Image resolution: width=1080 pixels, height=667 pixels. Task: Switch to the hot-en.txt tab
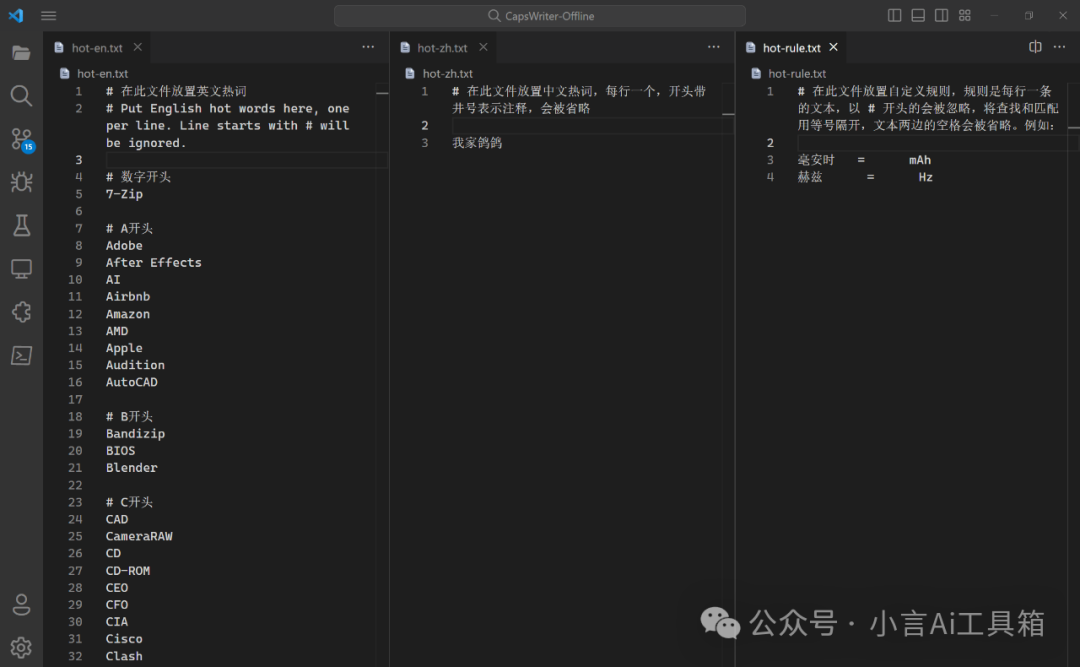(x=97, y=48)
